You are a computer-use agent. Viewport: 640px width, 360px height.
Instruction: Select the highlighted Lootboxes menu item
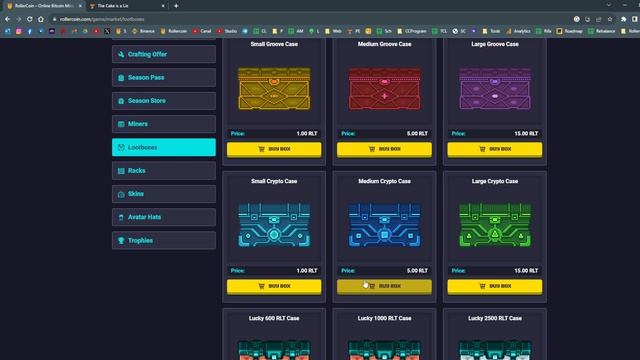pyautogui.click(x=164, y=147)
